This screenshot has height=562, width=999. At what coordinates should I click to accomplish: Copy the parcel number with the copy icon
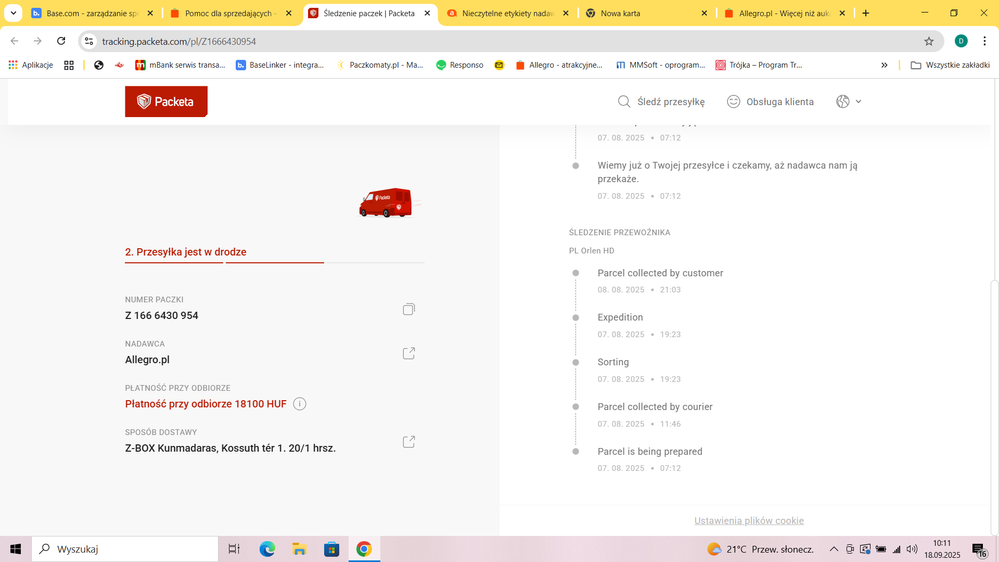[408, 310]
